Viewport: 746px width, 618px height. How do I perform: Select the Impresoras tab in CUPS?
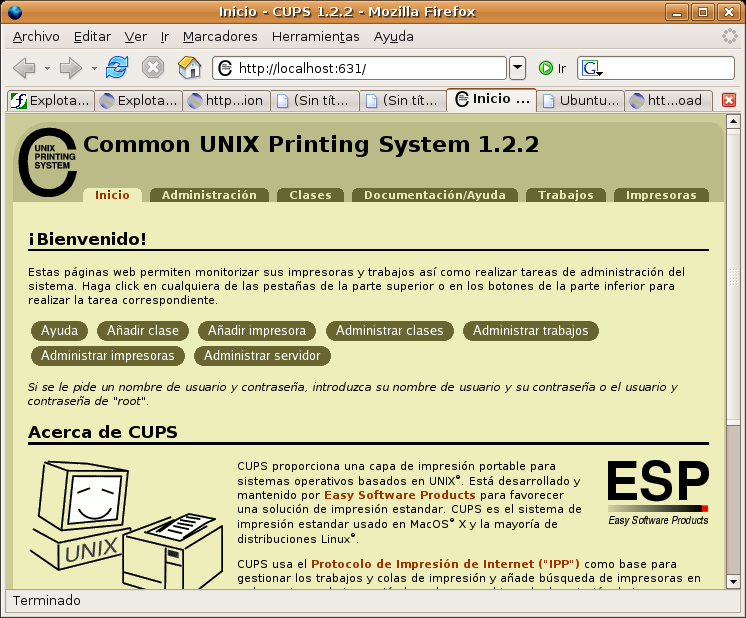(x=661, y=195)
